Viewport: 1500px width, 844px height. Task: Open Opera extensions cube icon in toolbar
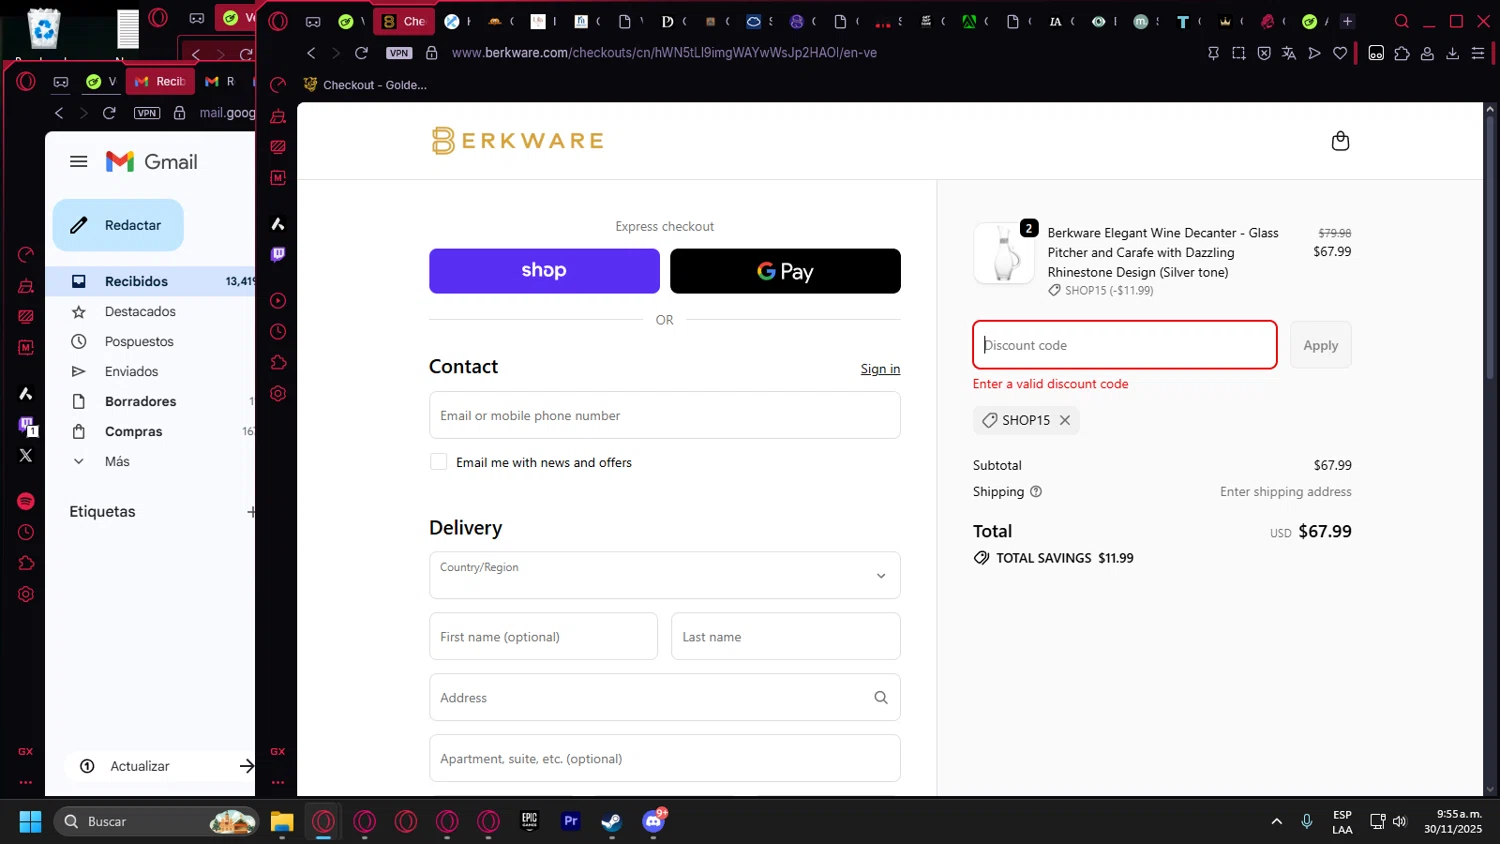pos(1402,53)
